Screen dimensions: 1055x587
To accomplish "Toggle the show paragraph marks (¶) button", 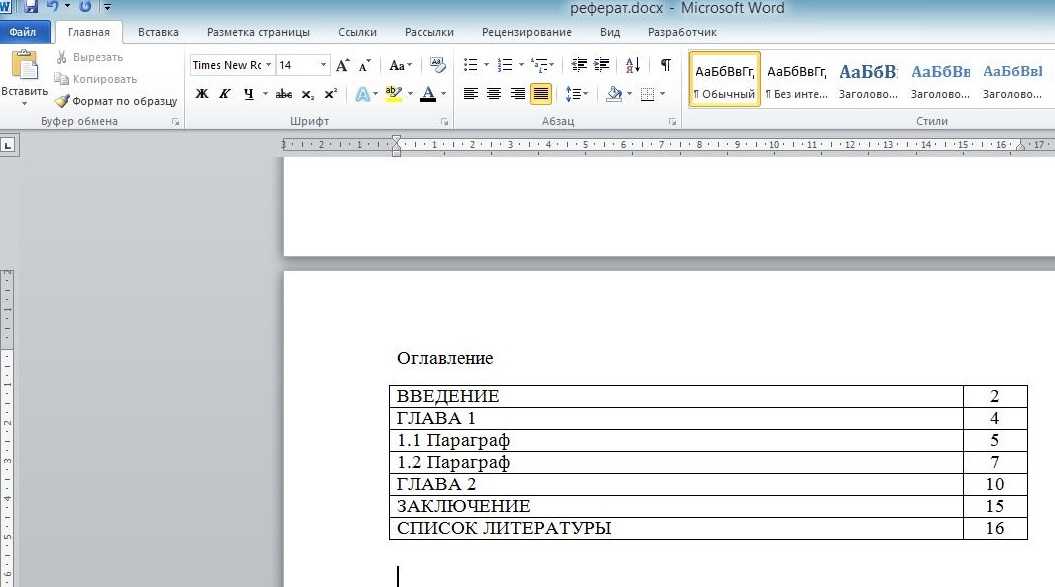I will (x=666, y=65).
